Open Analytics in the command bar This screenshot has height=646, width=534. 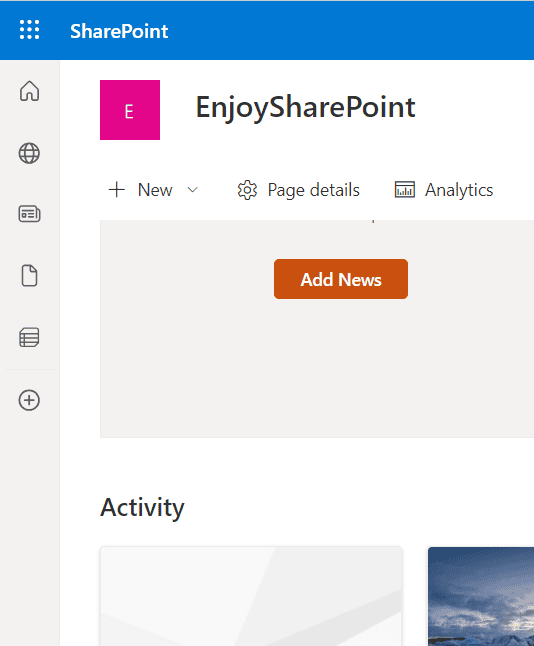coord(444,190)
